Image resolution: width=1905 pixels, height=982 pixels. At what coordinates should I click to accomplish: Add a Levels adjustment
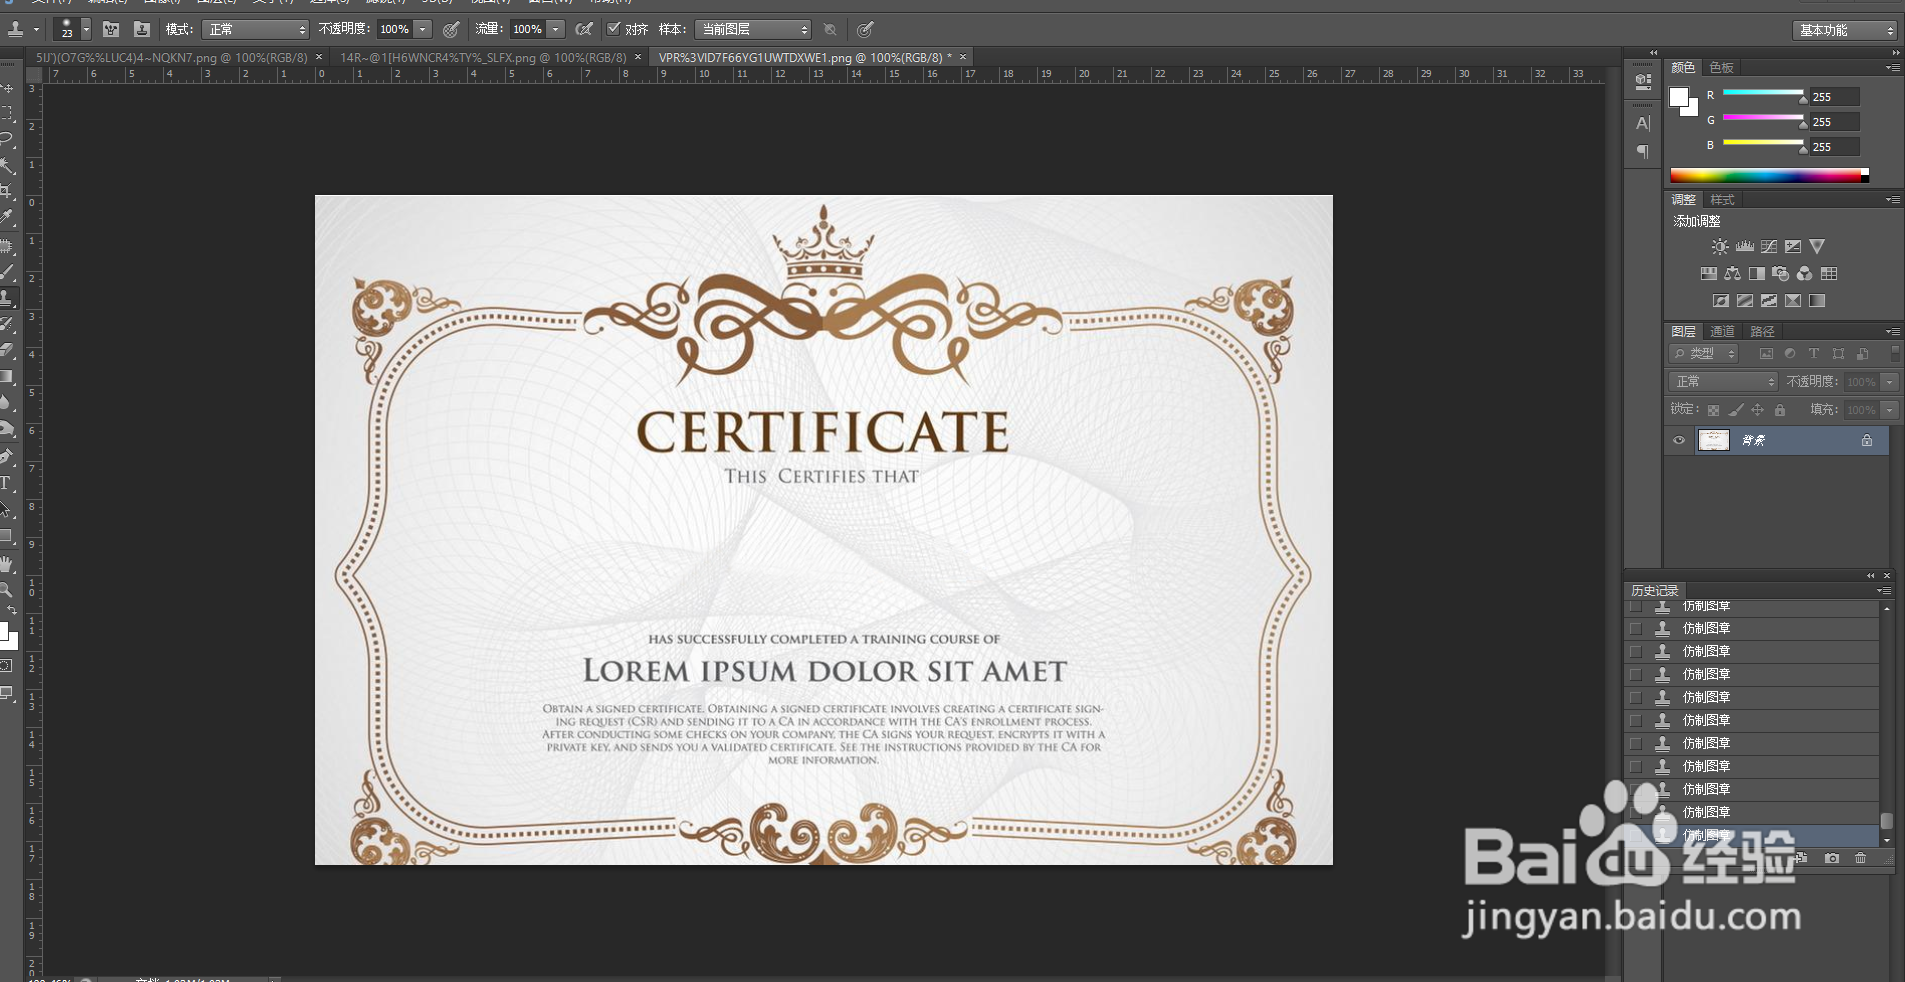coord(1745,246)
